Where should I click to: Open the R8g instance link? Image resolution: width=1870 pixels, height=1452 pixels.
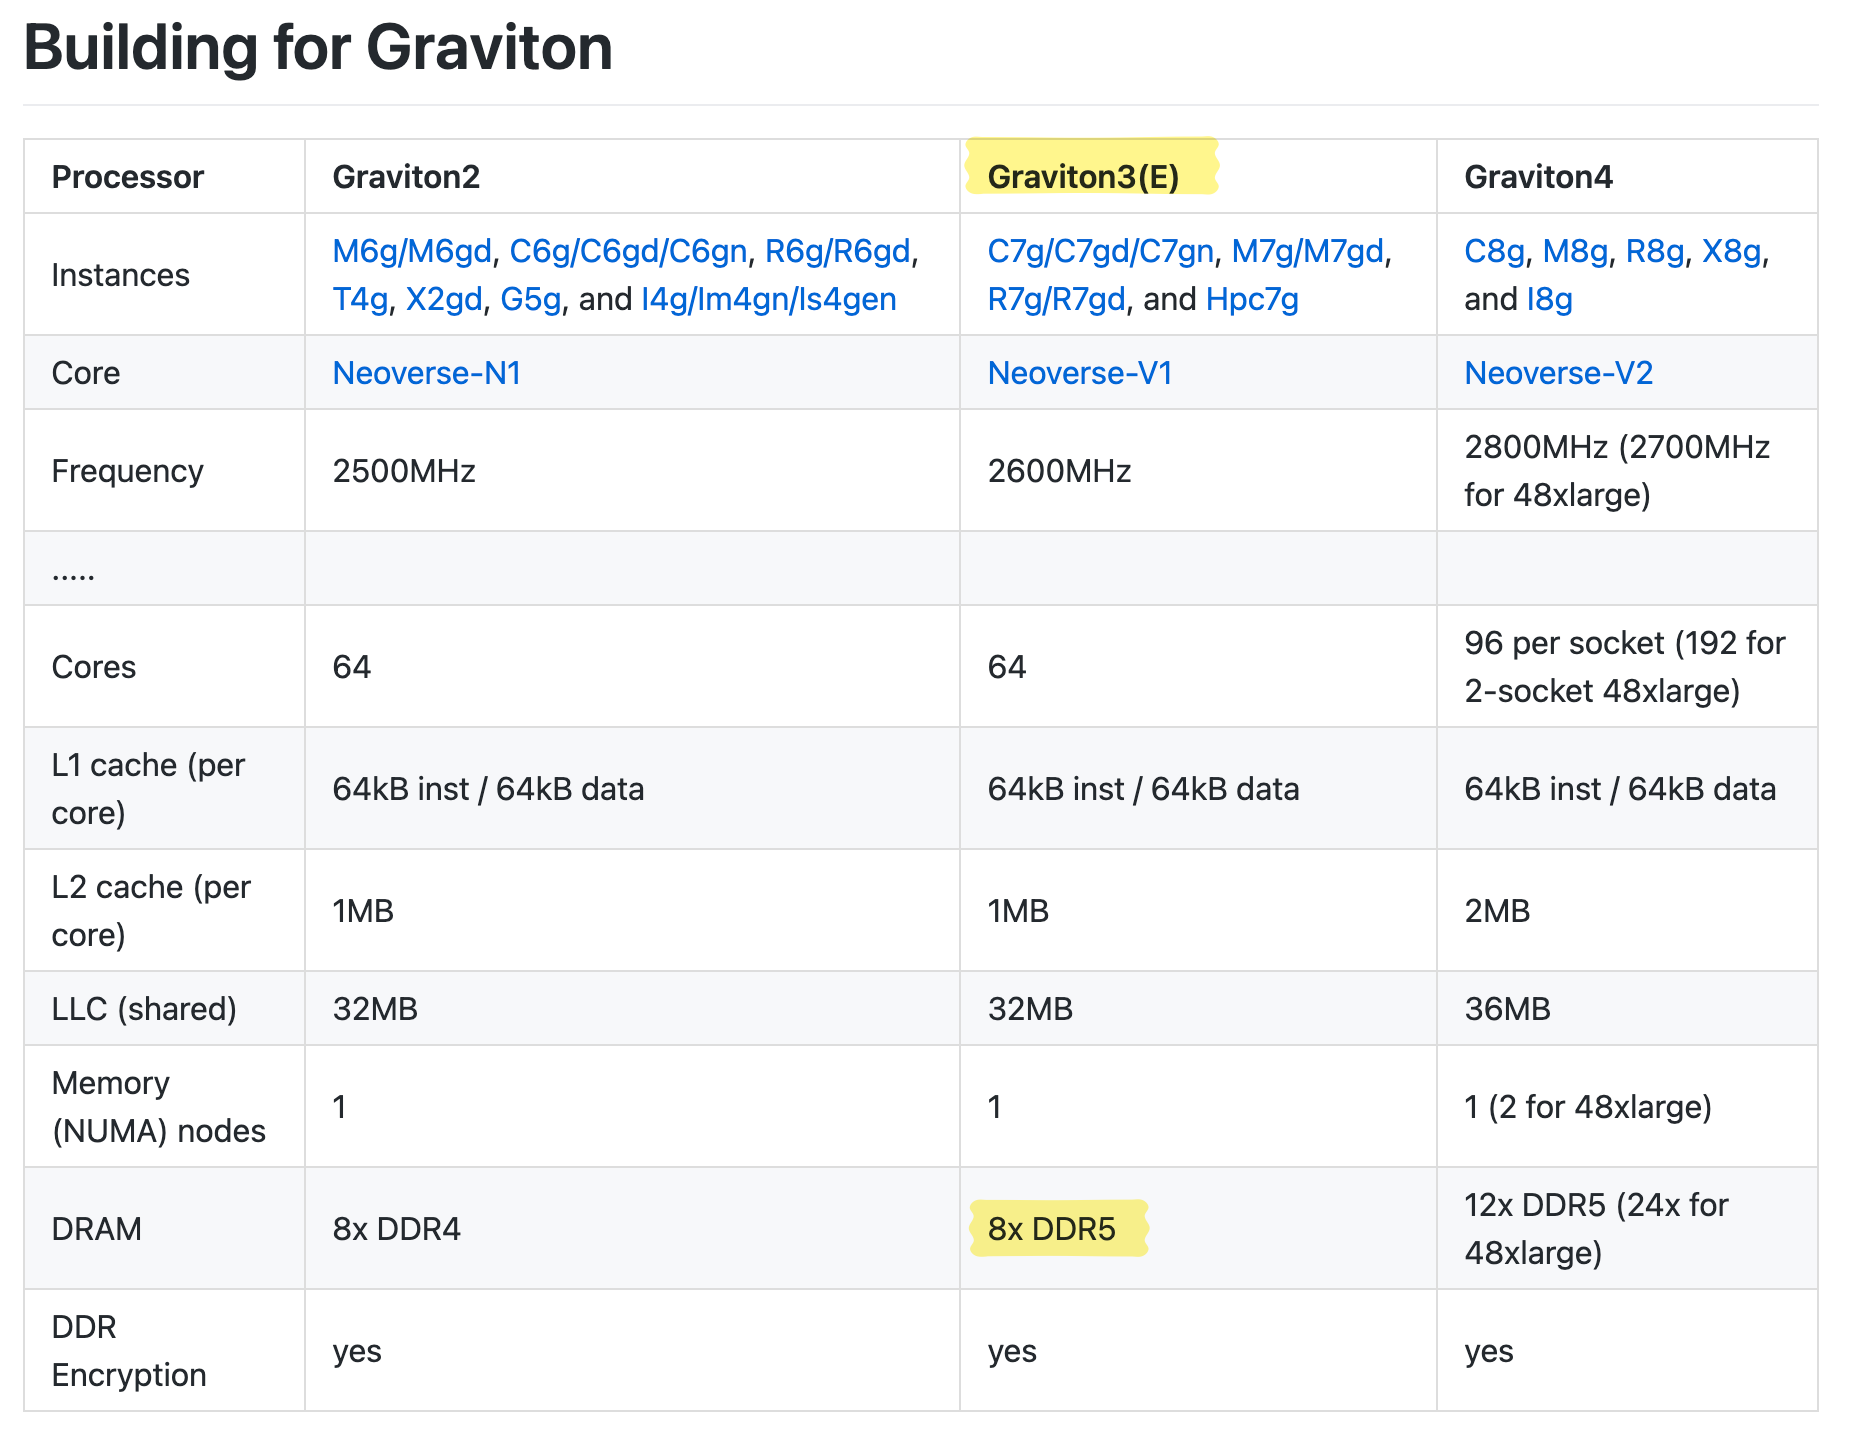point(1656,251)
